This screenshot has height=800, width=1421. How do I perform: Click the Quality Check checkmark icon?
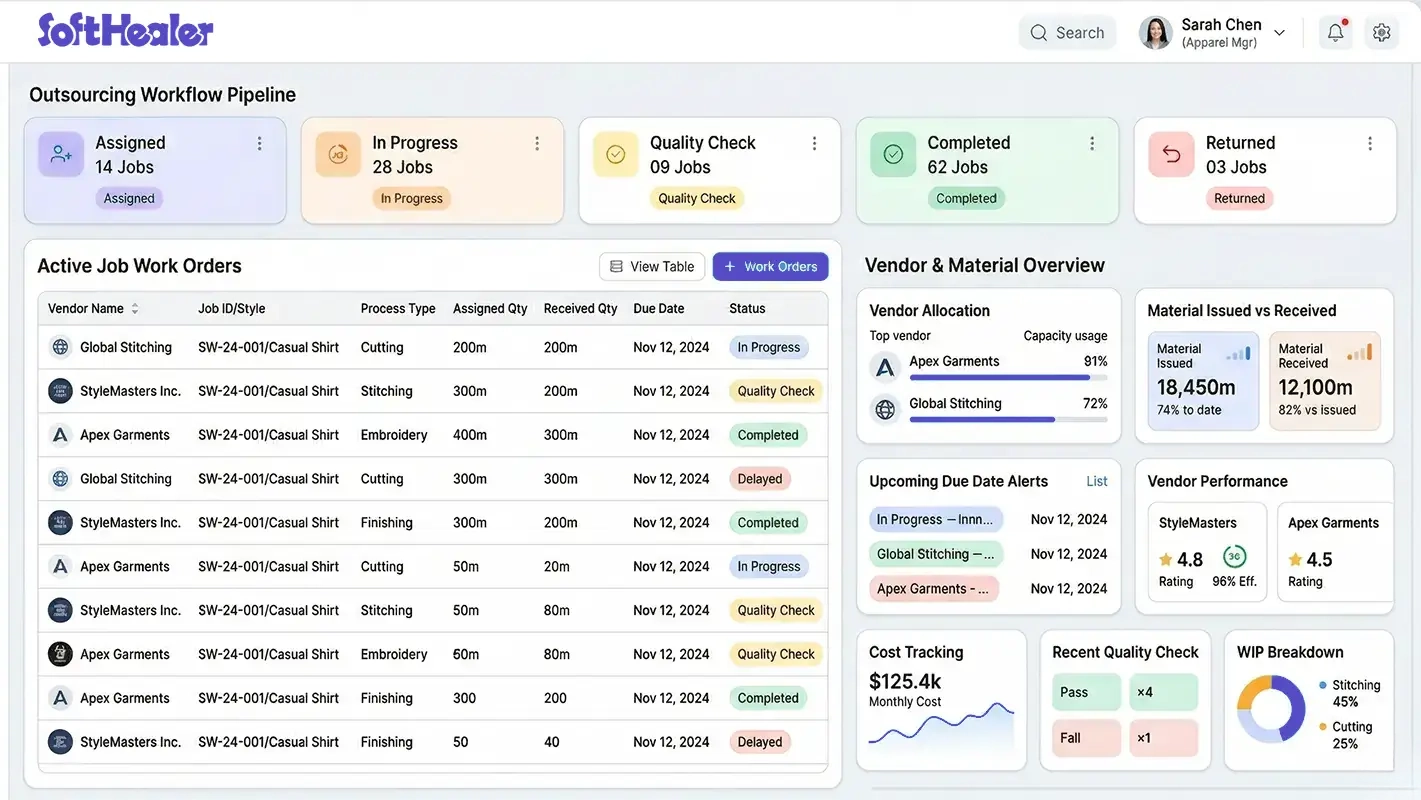[x=615, y=153]
